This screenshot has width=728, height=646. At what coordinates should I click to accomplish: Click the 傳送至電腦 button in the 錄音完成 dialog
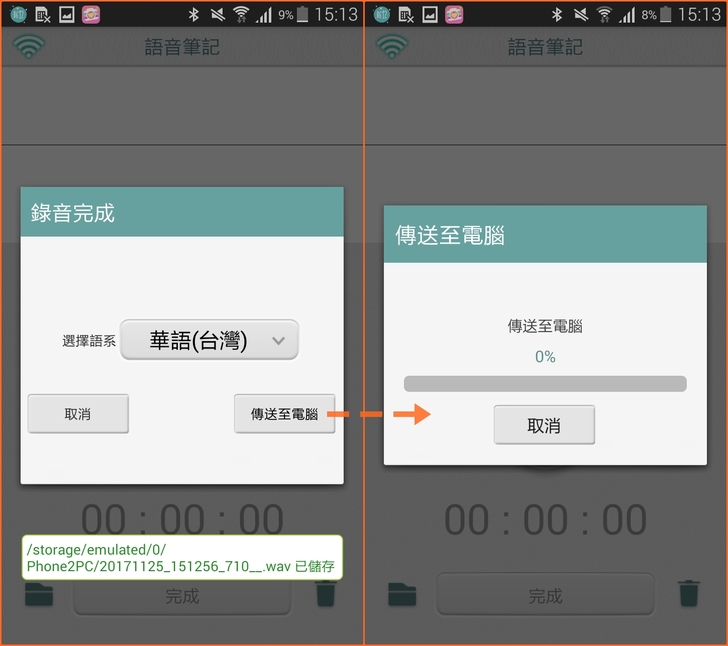[x=285, y=414]
